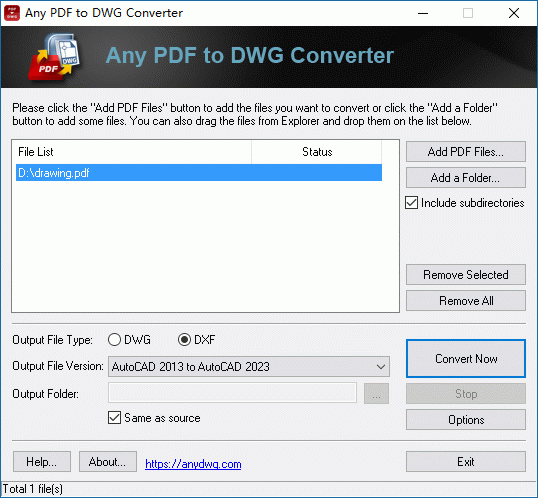
Task: Click Add PDF Files button
Action: [x=466, y=152]
